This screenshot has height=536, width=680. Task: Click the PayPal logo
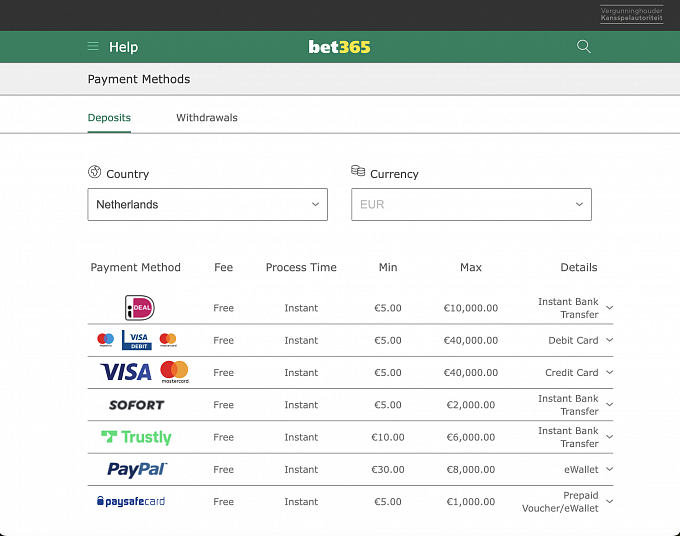137,469
